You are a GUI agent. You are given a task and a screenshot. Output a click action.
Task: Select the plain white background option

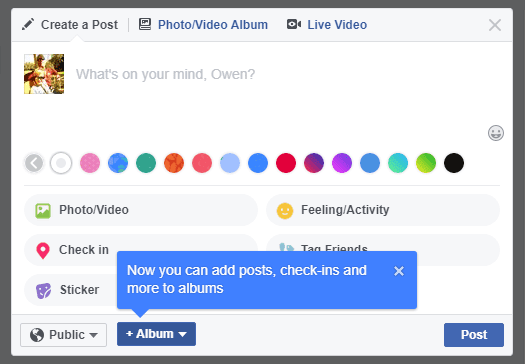tap(61, 163)
